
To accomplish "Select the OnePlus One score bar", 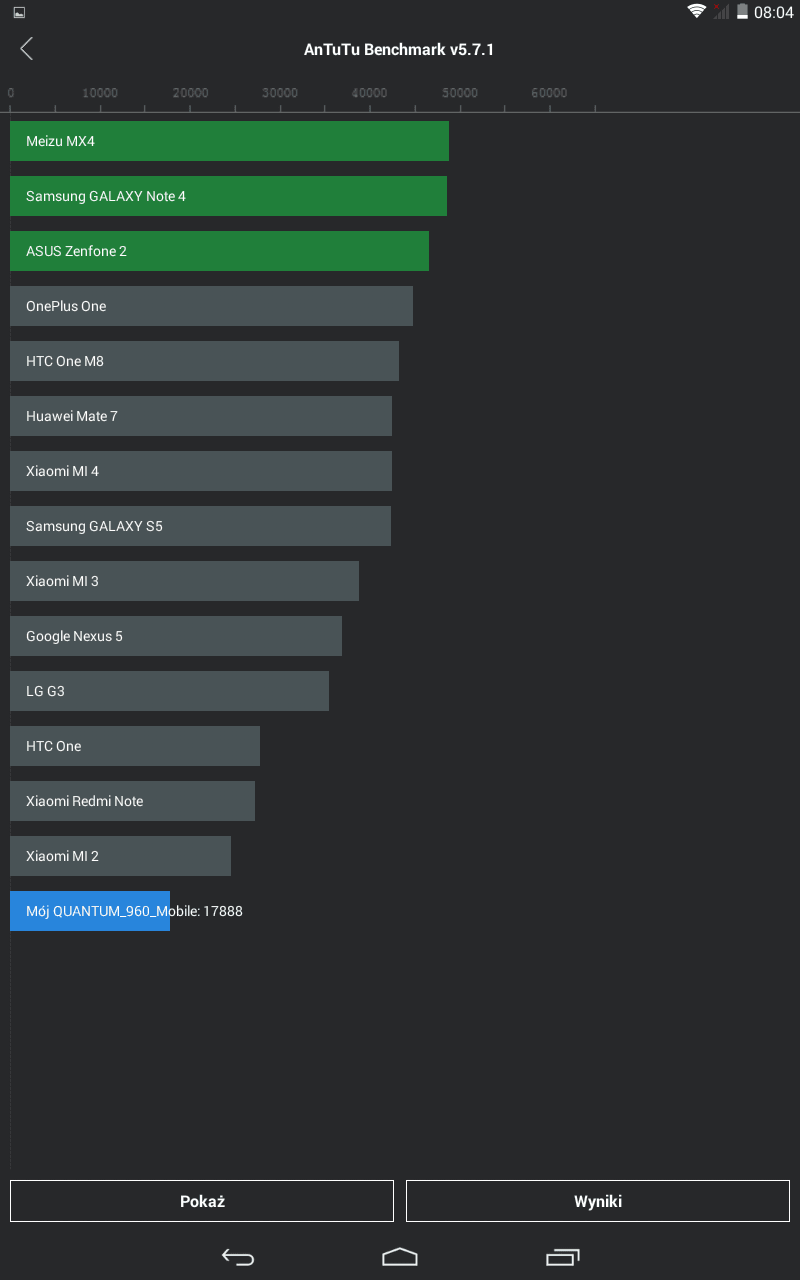I will pyautogui.click(x=211, y=306).
